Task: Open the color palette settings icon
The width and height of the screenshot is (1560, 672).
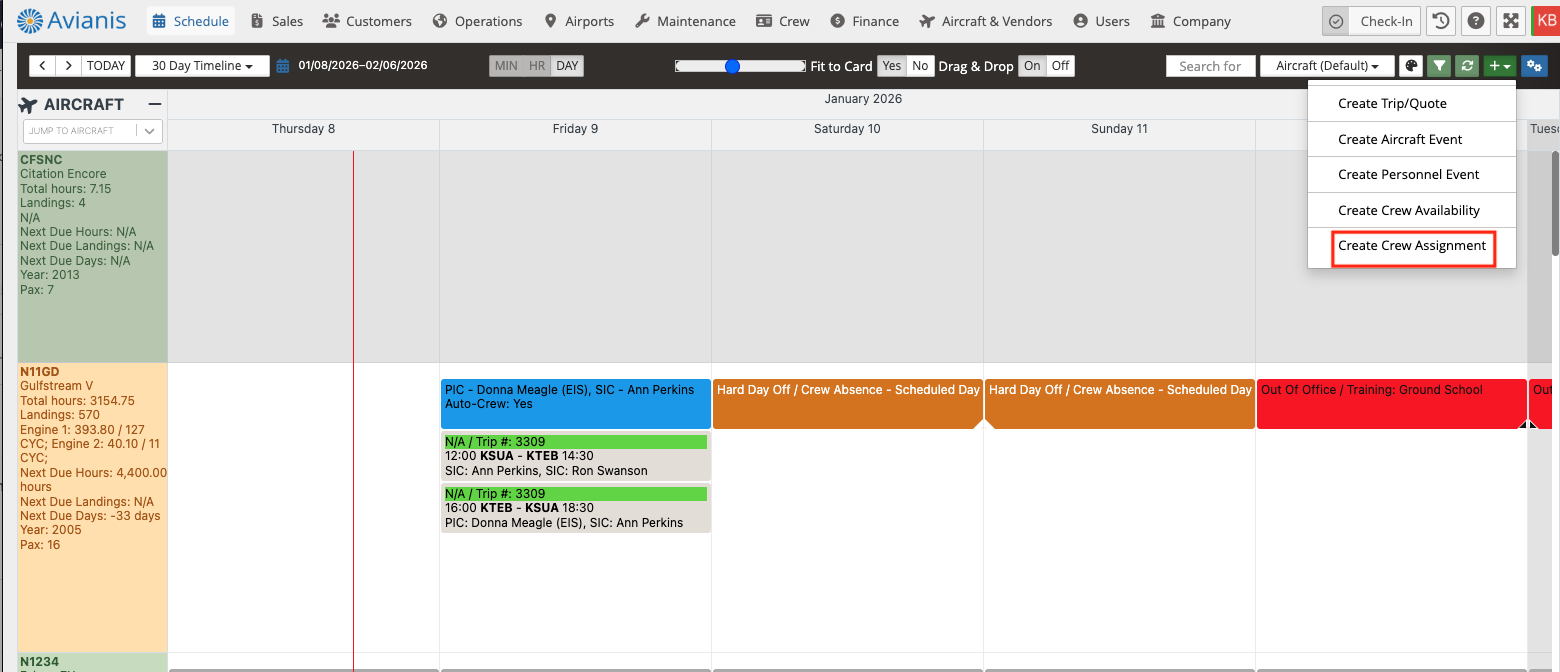Action: click(x=1411, y=66)
